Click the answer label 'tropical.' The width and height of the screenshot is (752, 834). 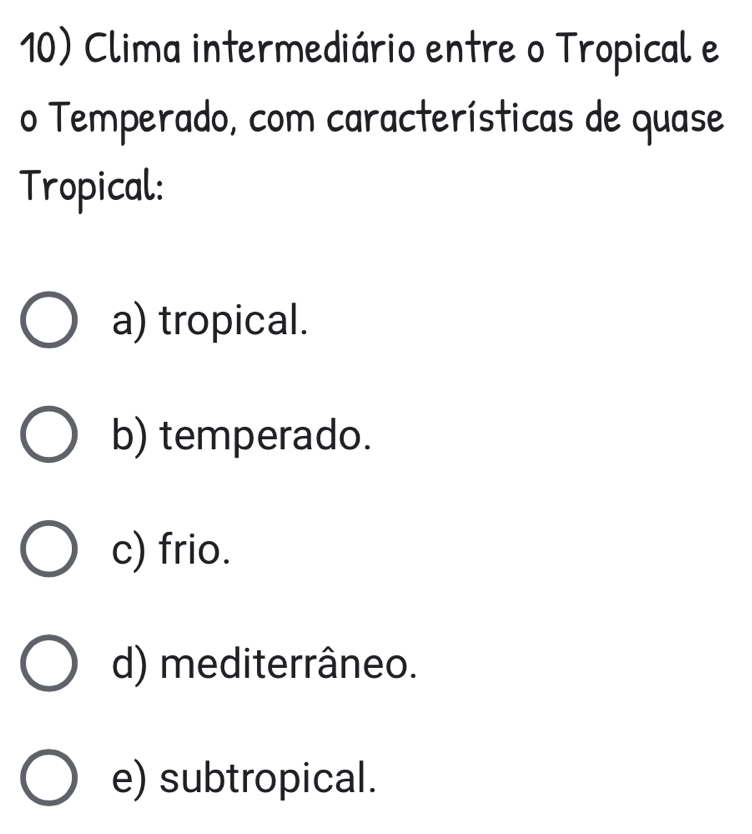pos(233,322)
